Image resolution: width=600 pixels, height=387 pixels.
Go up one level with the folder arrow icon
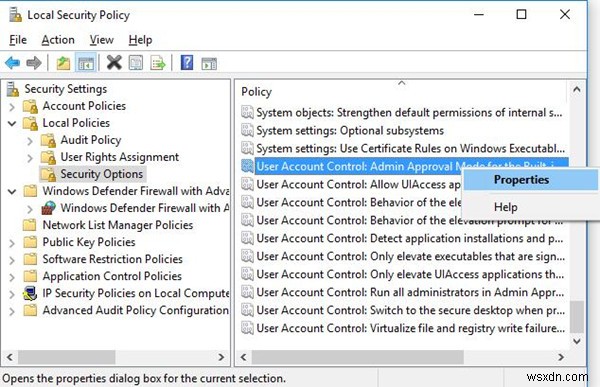click(x=63, y=63)
